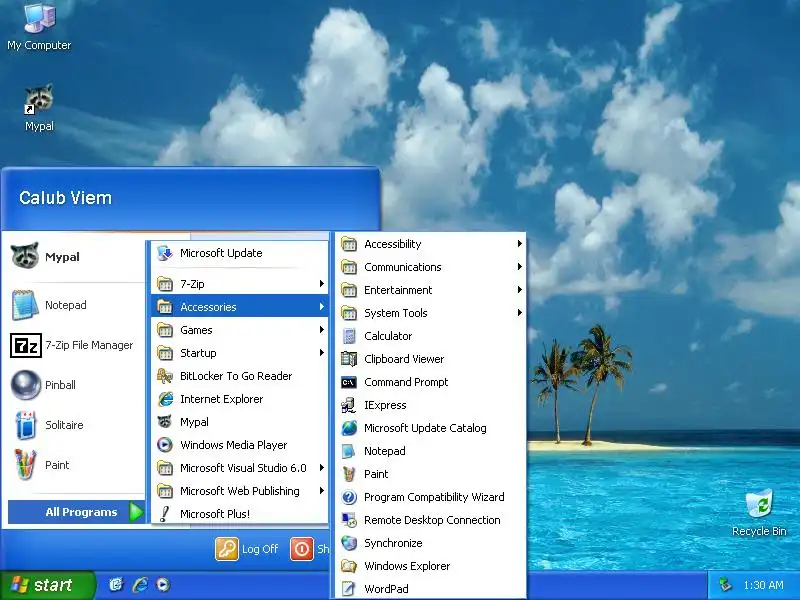The height and width of the screenshot is (600, 800).
Task: Click the Windows Explorer folder icon
Action: (x=349, y=566)
